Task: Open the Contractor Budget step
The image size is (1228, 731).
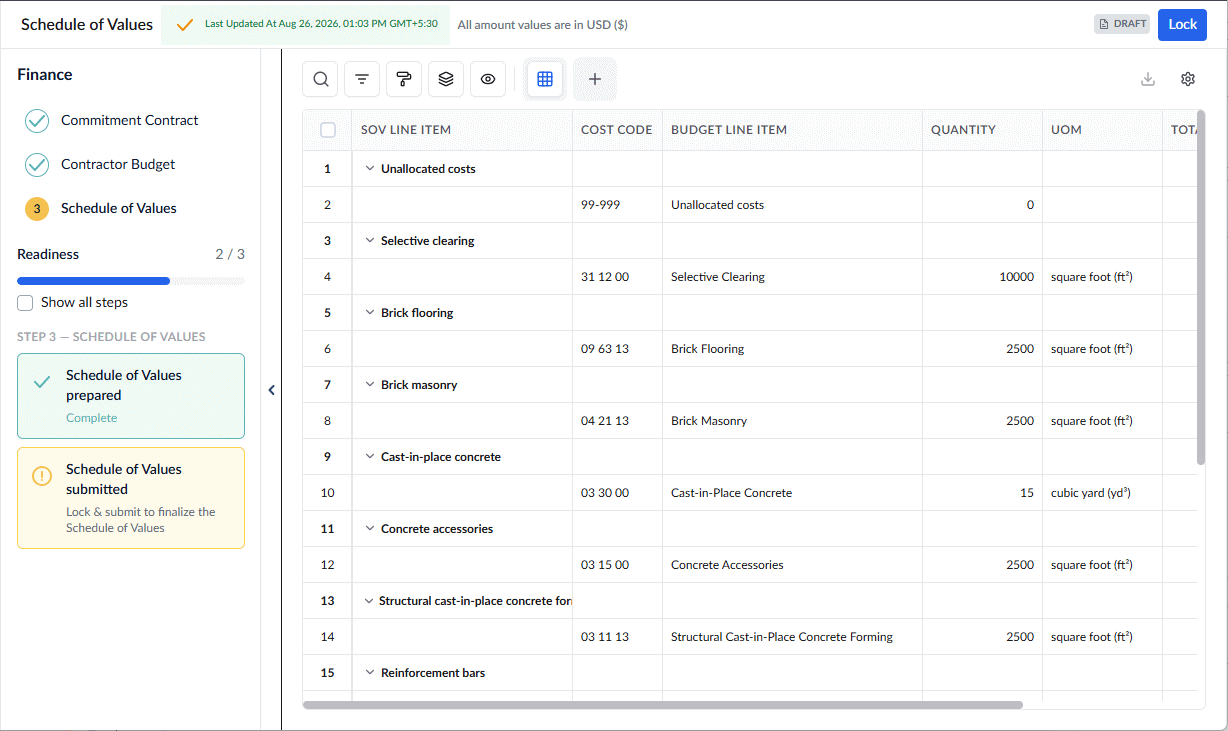Action: 118,164
